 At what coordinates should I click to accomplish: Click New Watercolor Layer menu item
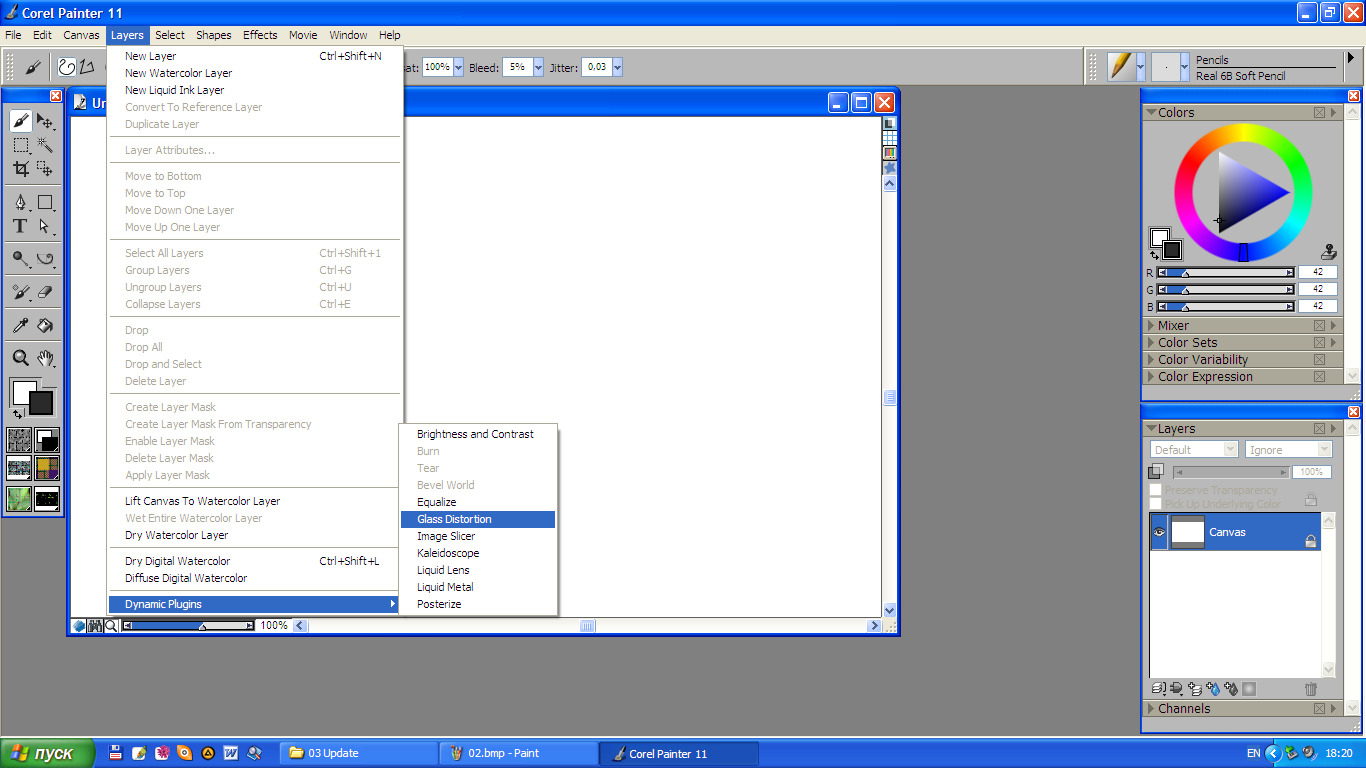click(x=178, y=73)
